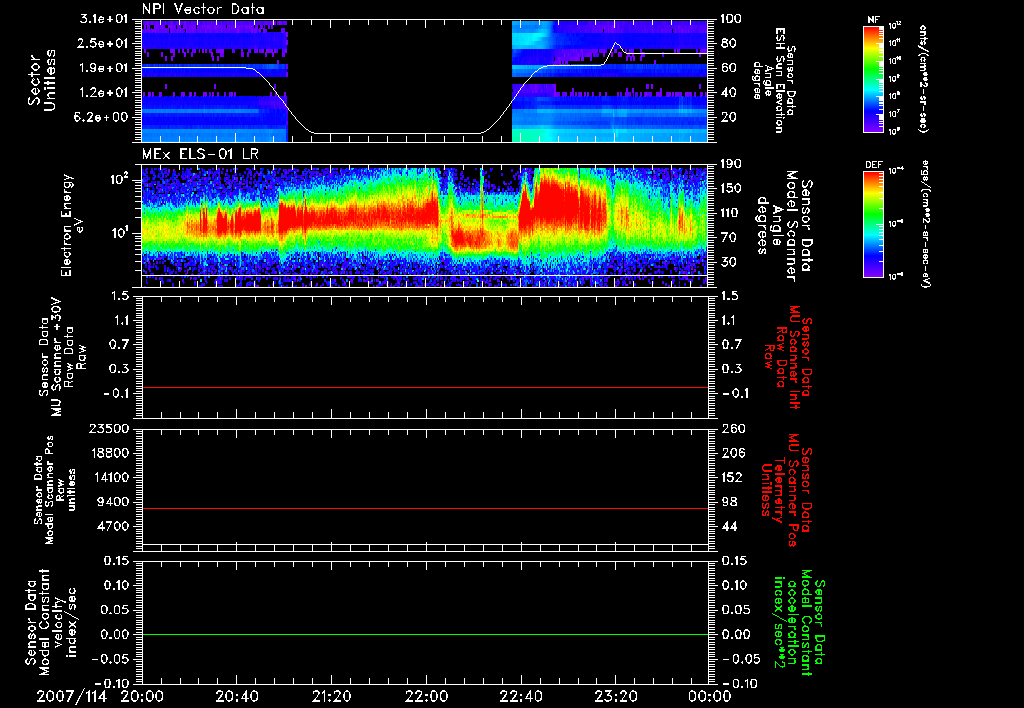Select green 'Model Constant acceleration' axis label
Screen dimensions: 1024x708
pyautogui.click(x=798, y=624)
